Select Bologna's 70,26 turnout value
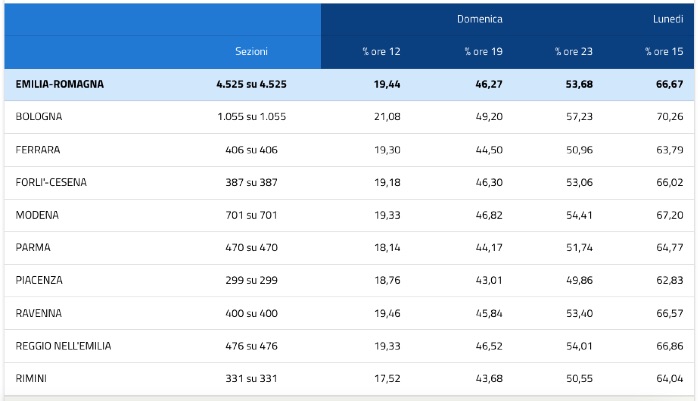The image size is (700, 401). 667,117
